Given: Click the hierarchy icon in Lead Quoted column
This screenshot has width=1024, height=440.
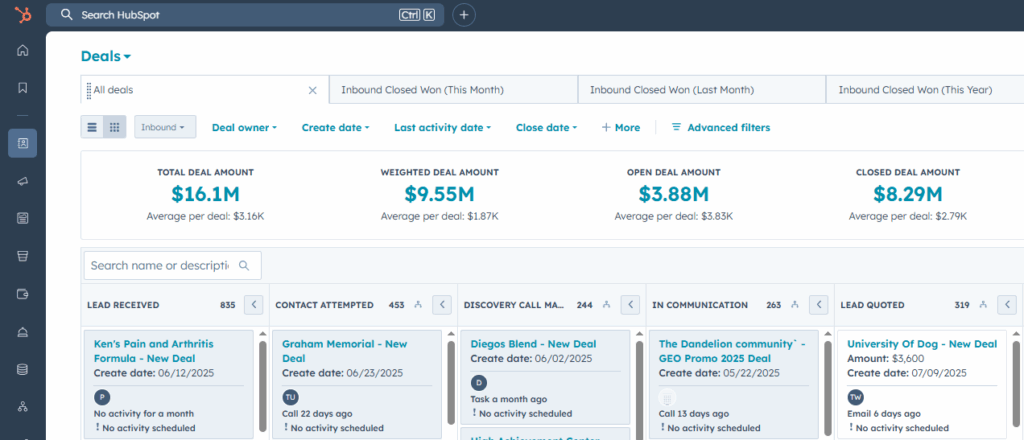Looking at the screenshot, I should coord(983,305).
